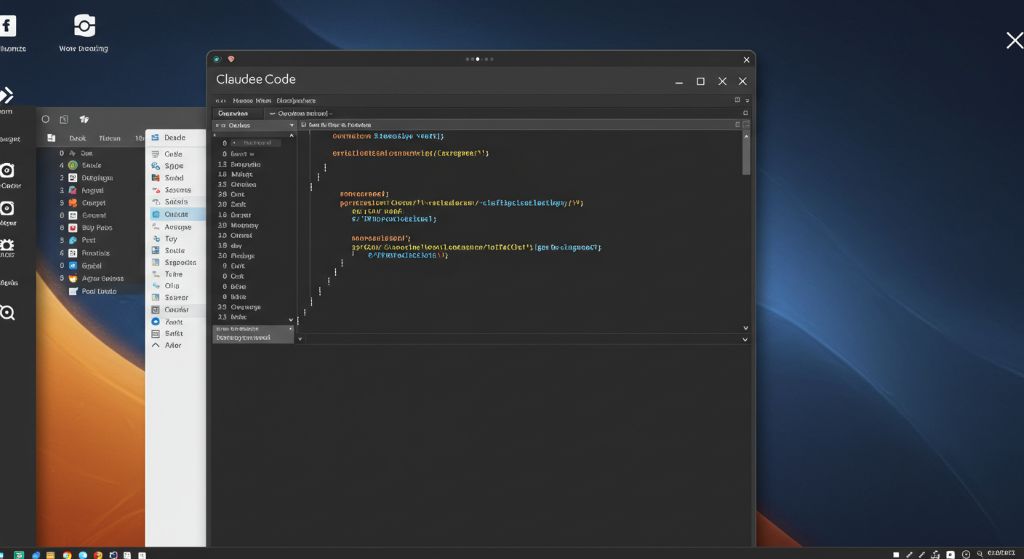This screenshot has width=1024, height=559.
Task: Click the circle icon in back window toolbar
Action: point(46,120)
